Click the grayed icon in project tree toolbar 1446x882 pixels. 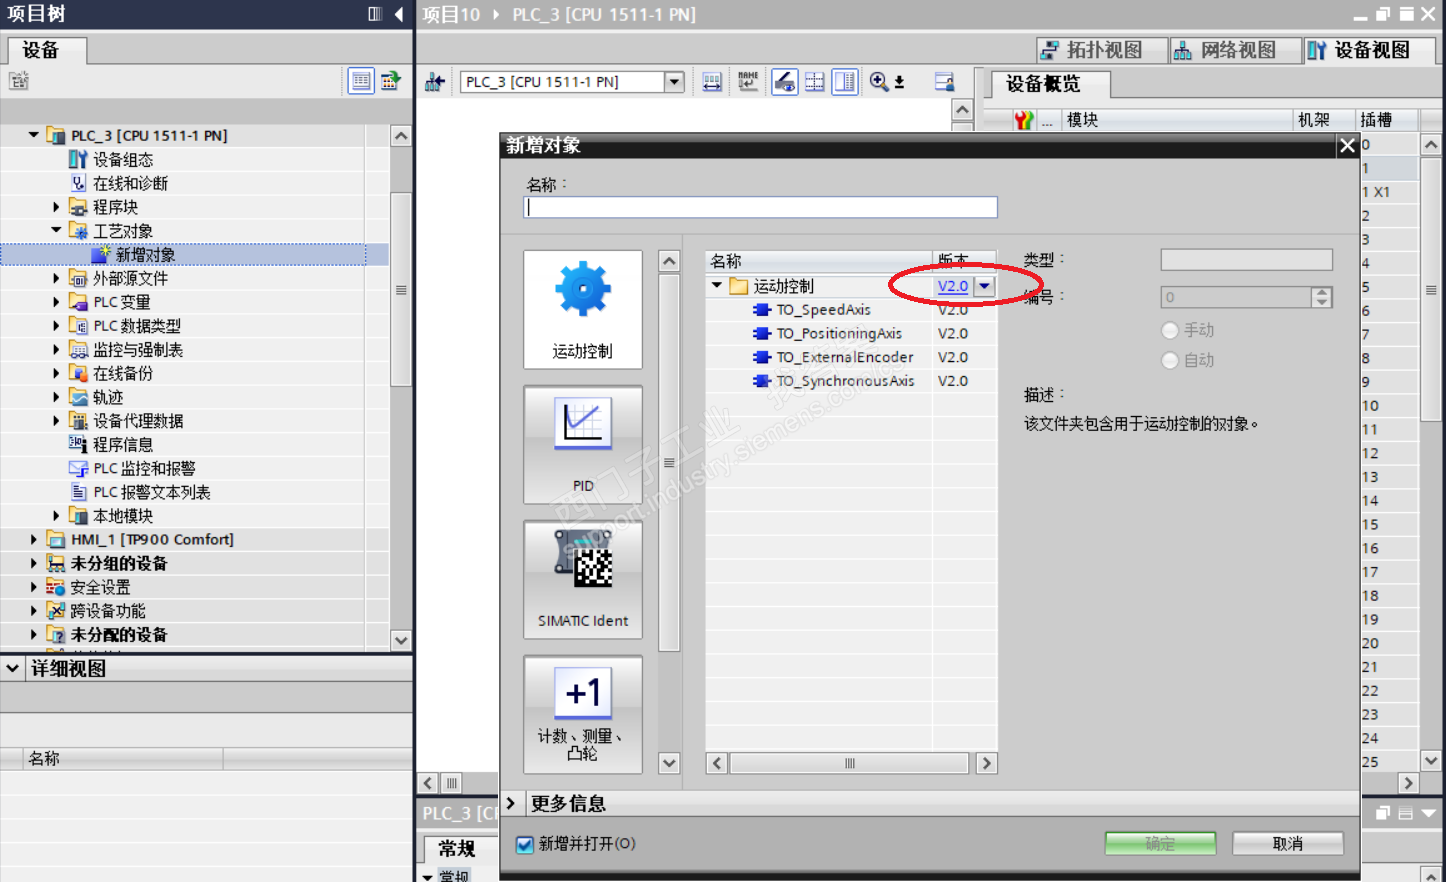point(19,81)
